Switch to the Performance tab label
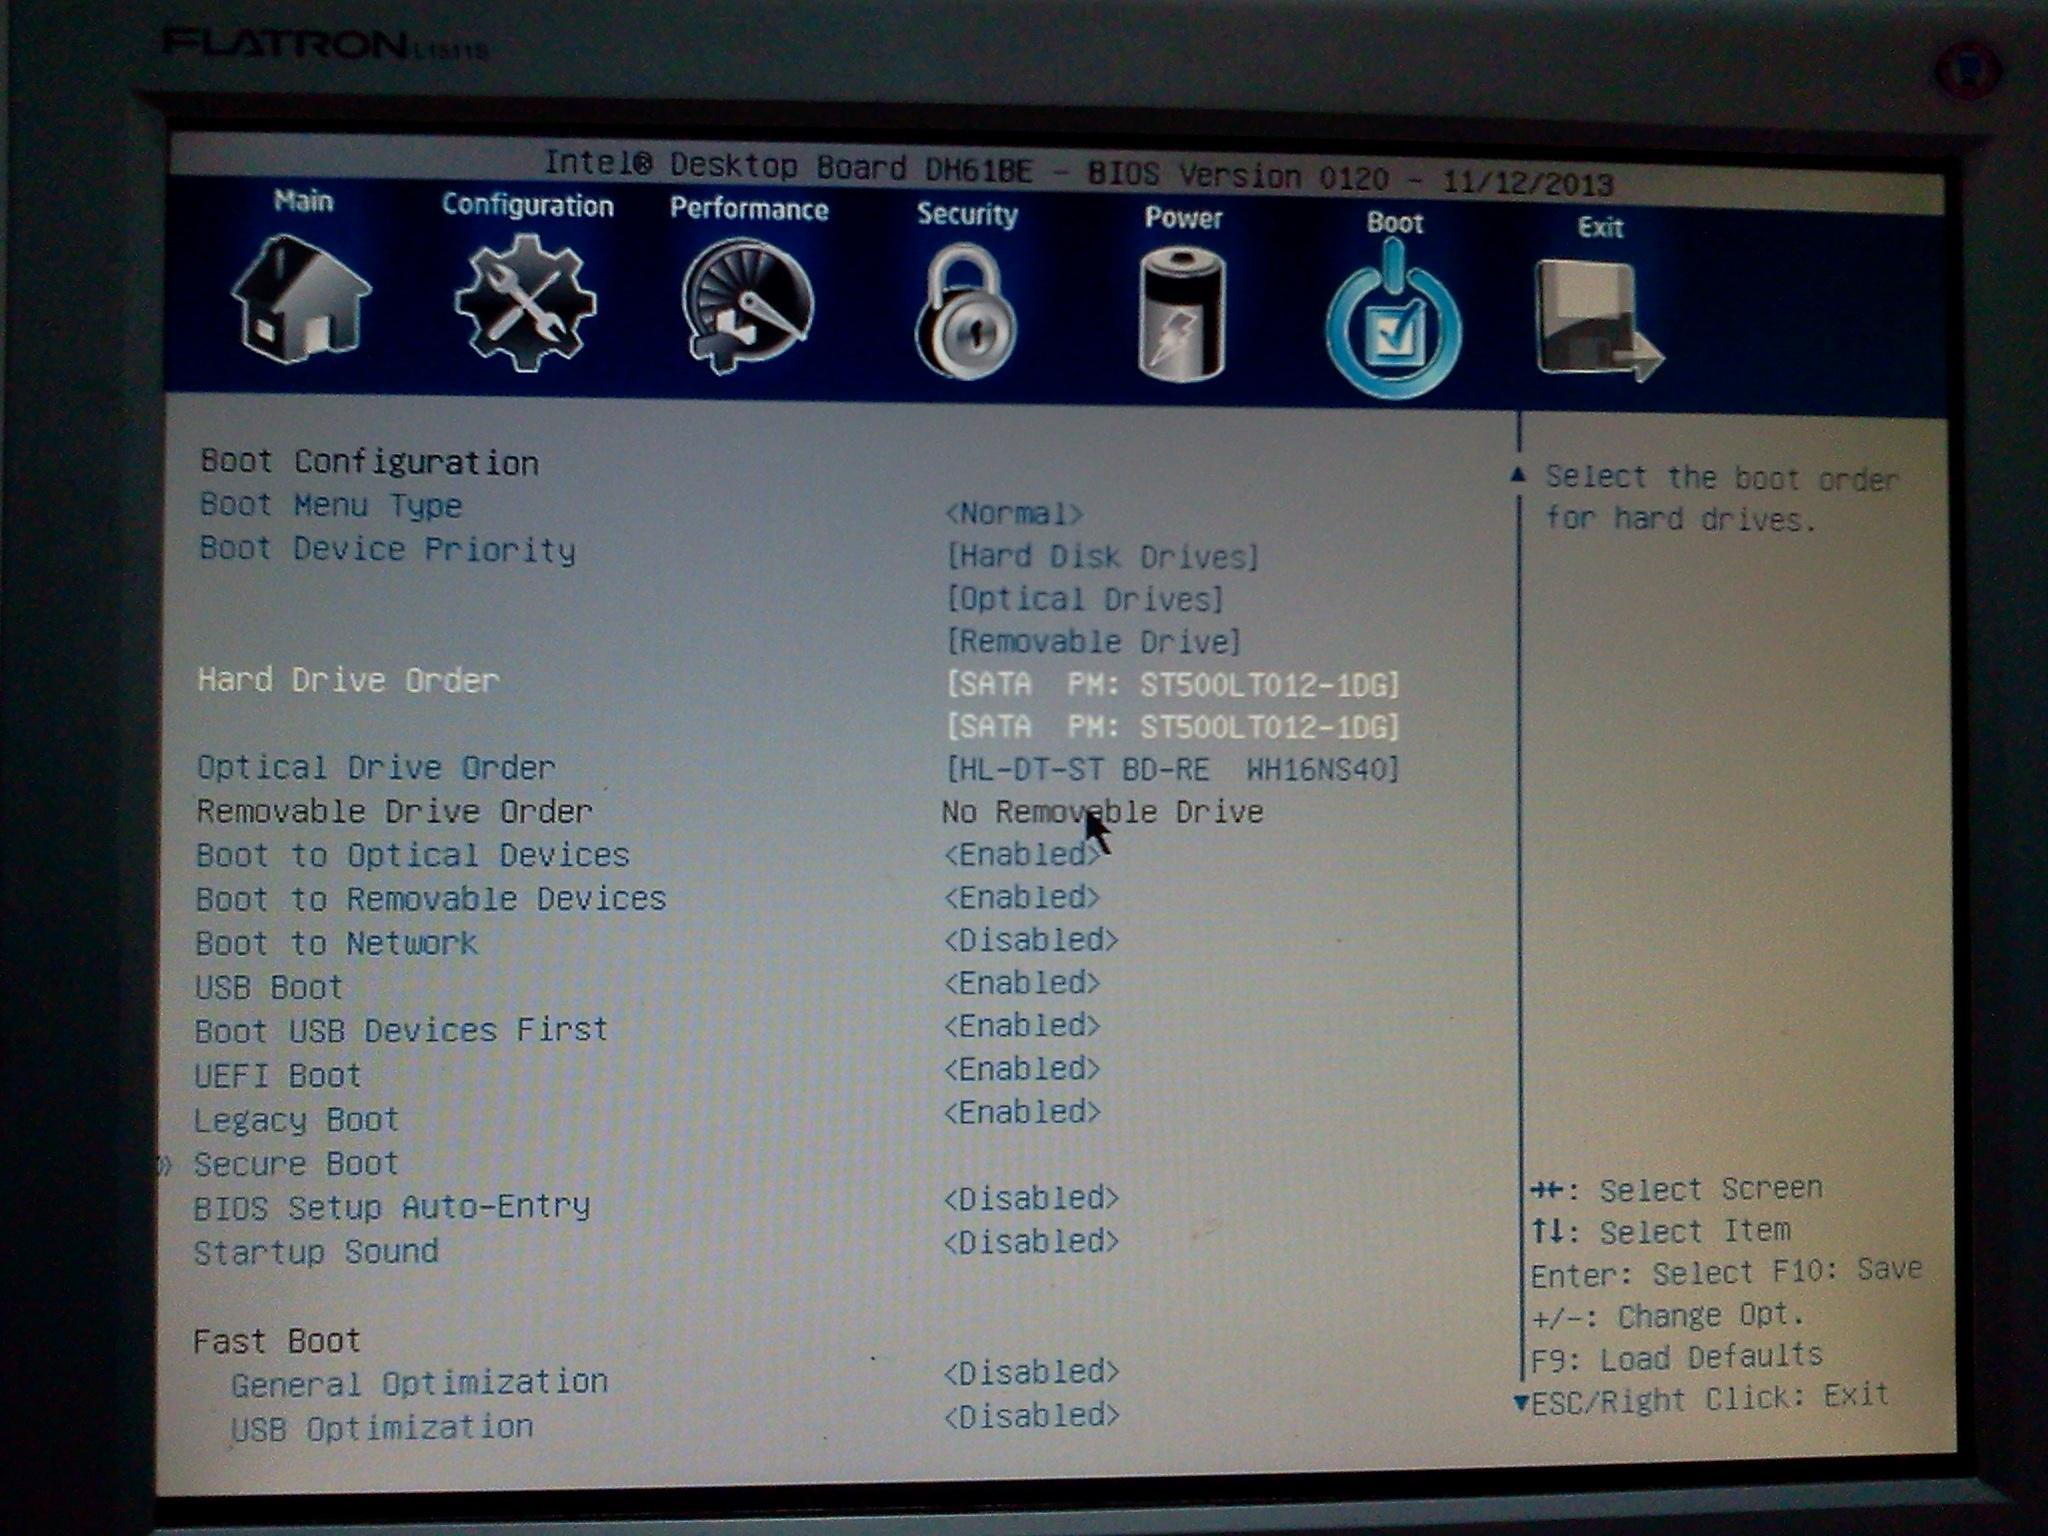Image resolution: width=2048 pixels, height=1536 pixels. [749, 209]
